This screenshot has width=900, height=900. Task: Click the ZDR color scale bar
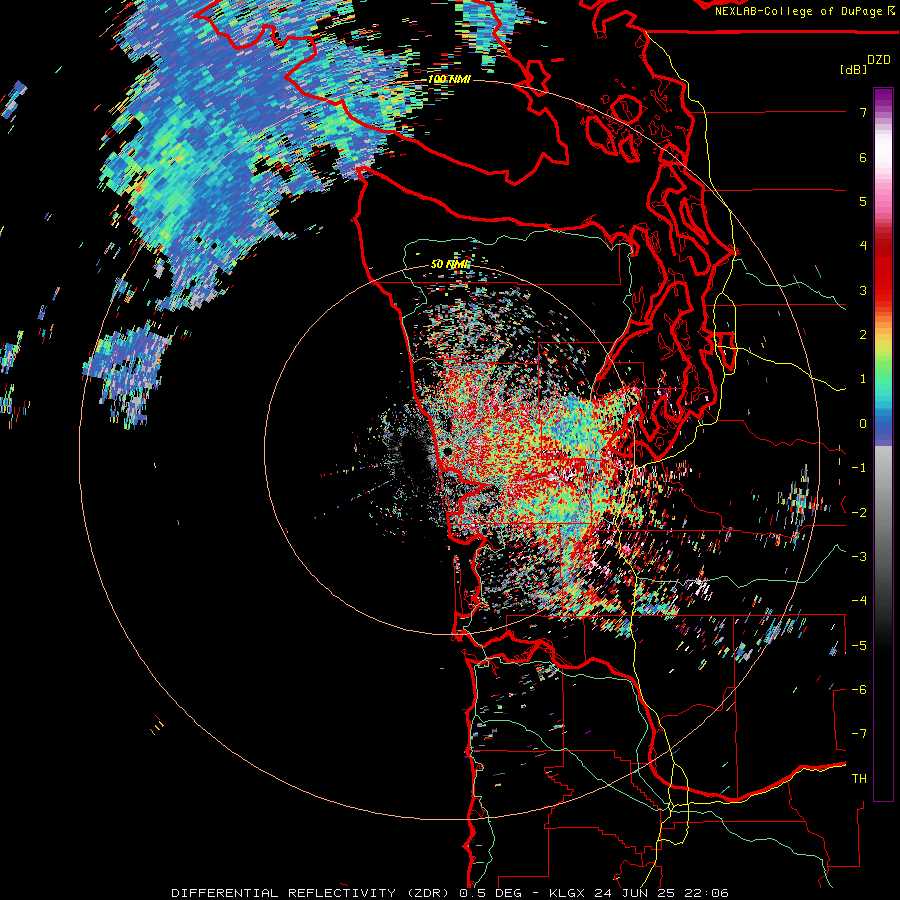[x=883, y=444]
